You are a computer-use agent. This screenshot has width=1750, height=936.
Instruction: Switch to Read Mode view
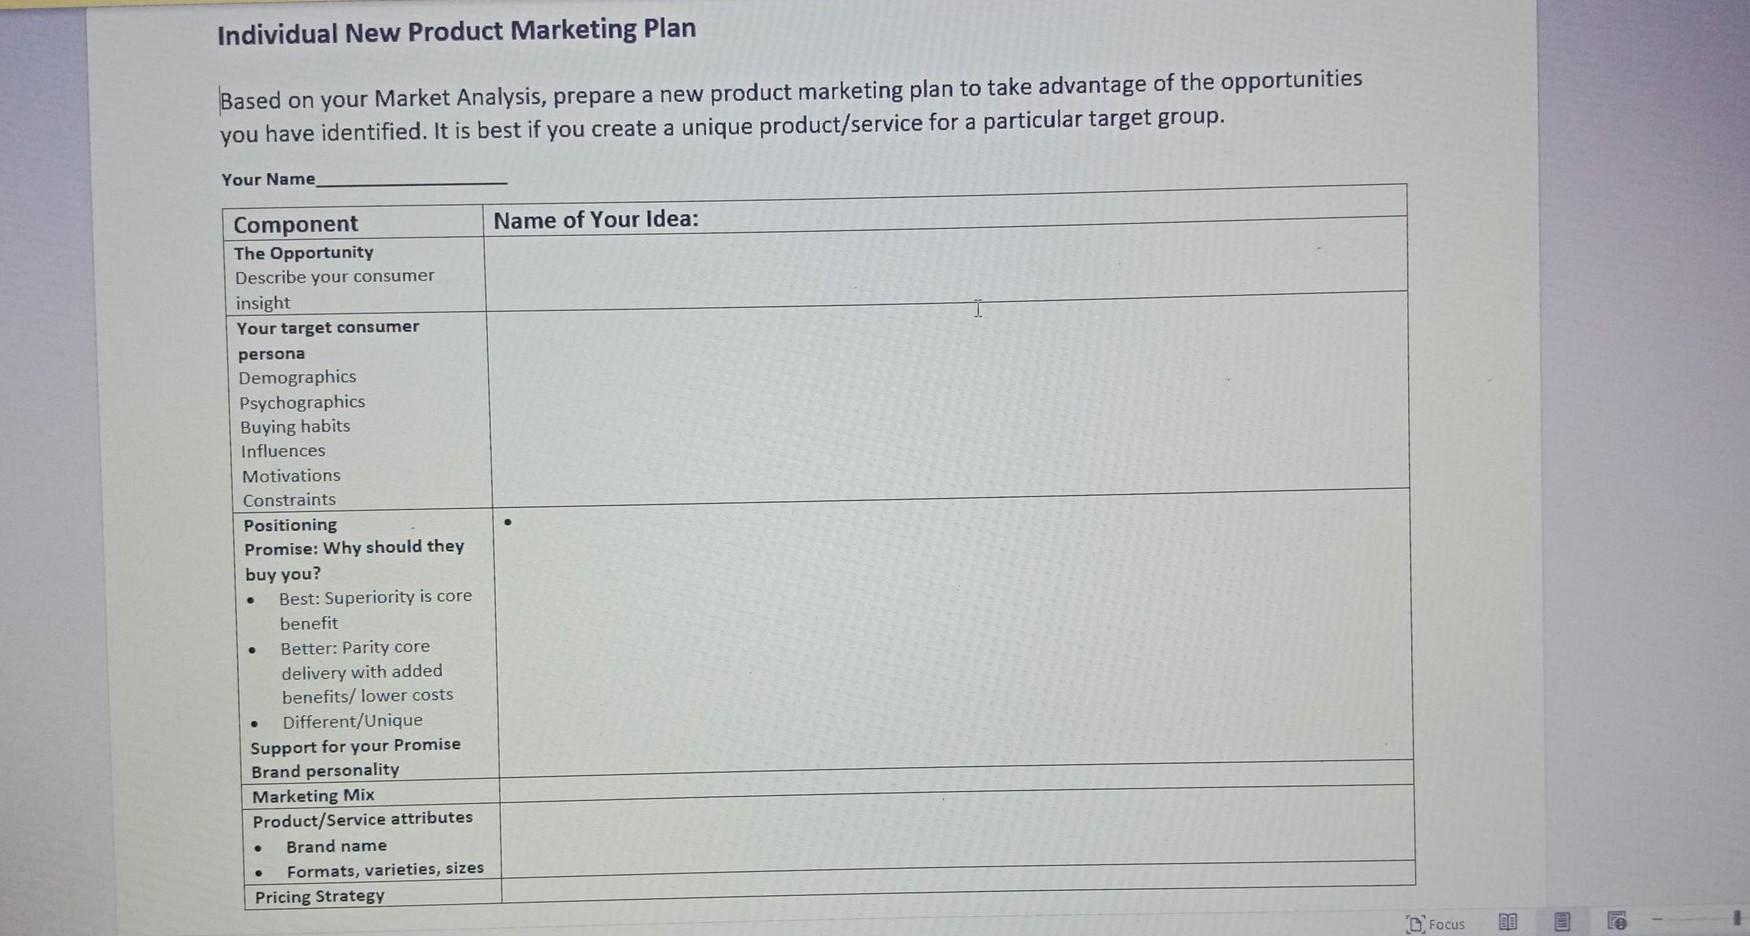click(x=1508, y=922)
